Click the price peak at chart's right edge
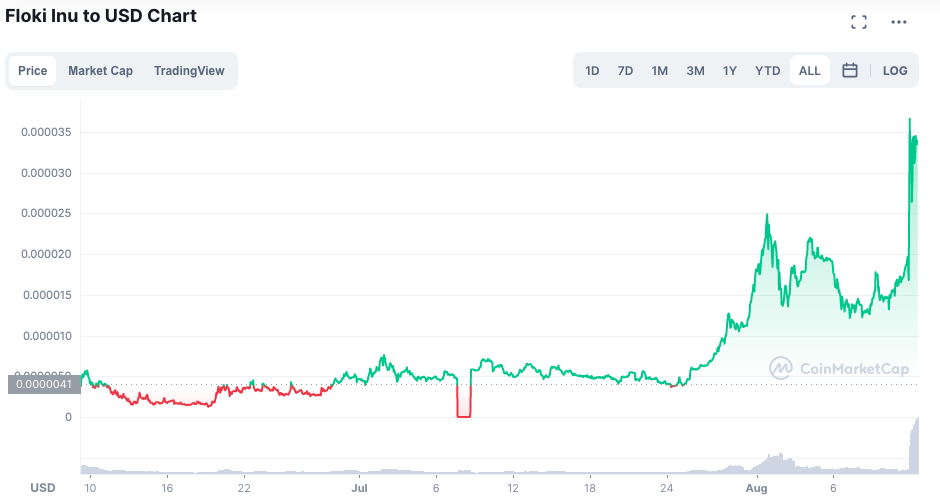The height and width of the screenshot is (496, 940). point(909,119)
